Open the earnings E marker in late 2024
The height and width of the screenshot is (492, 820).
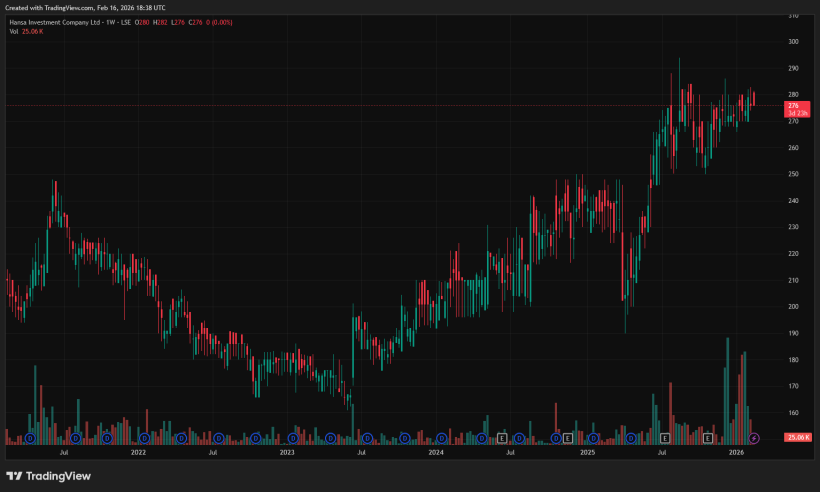568,438
